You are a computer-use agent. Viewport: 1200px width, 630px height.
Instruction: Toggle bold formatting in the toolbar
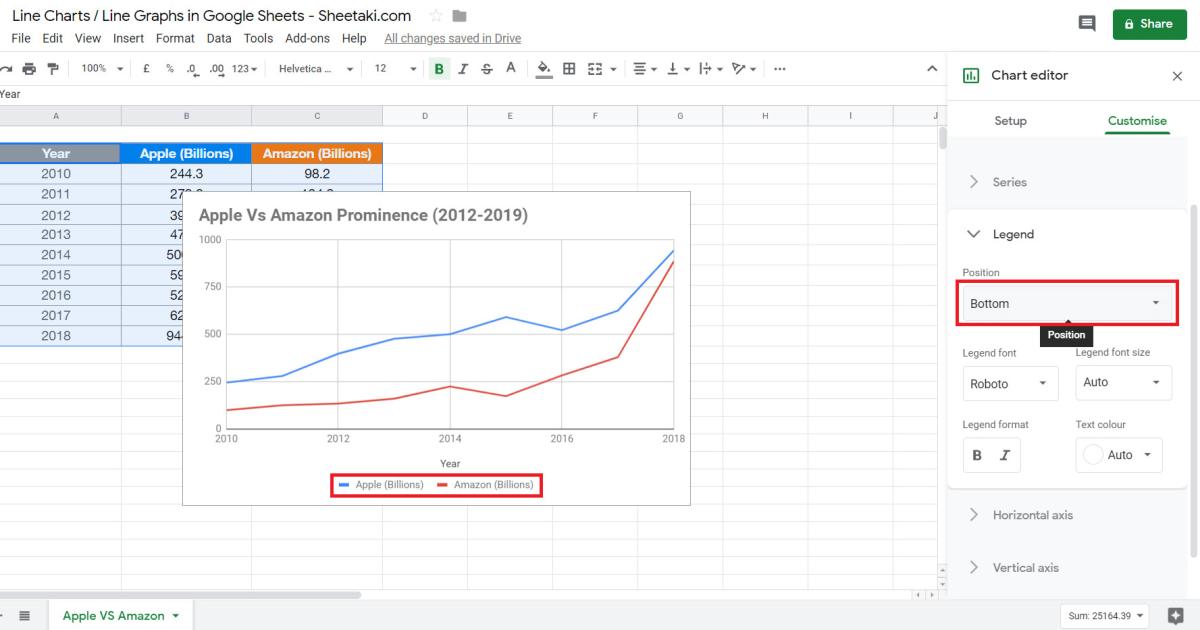[438, 68]
